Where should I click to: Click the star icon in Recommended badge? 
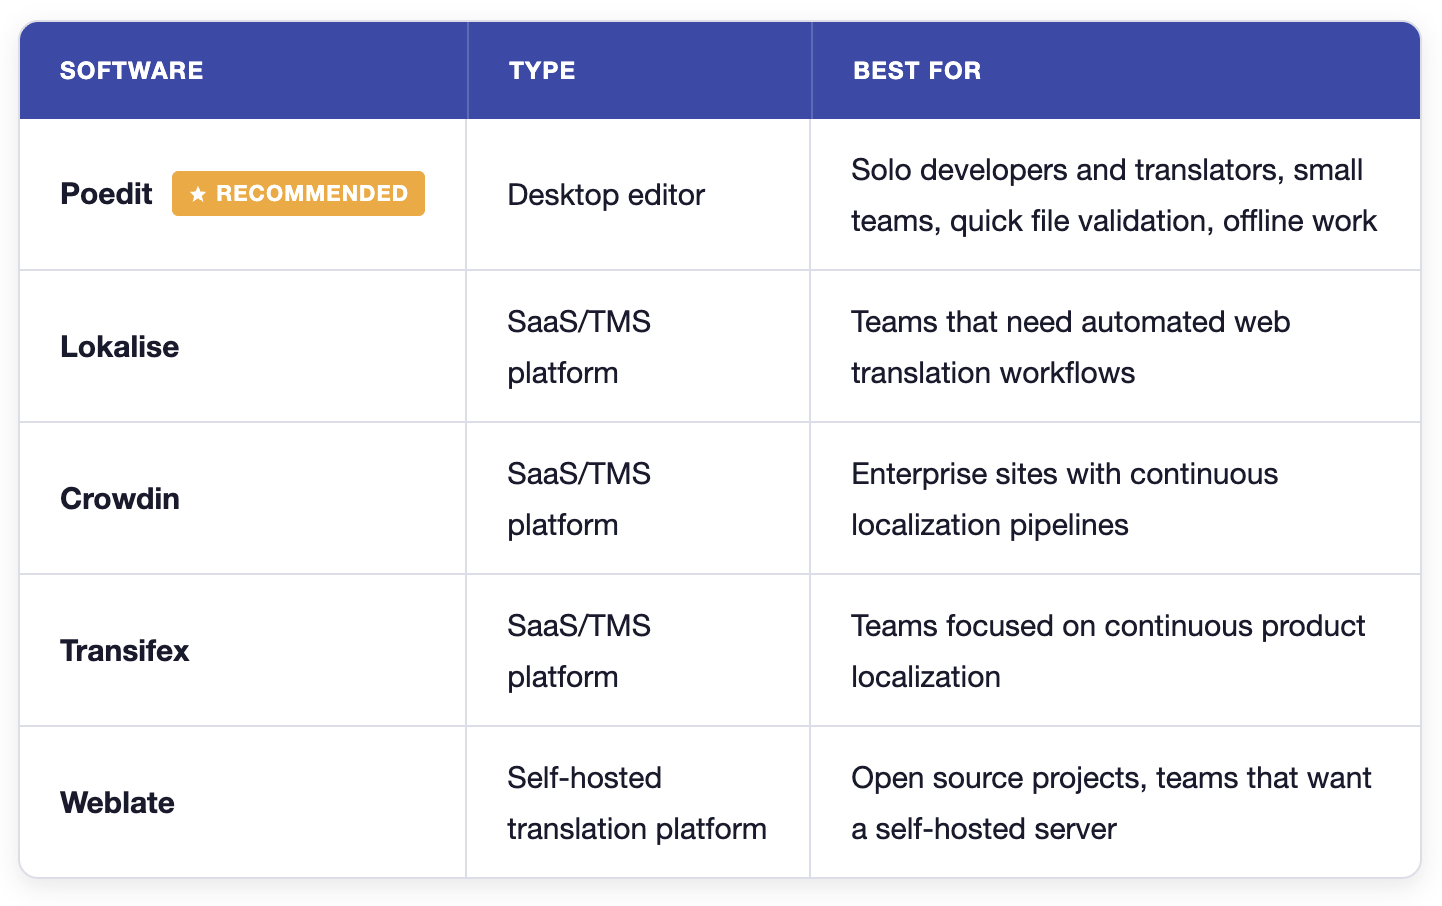[x=198, y=194]
